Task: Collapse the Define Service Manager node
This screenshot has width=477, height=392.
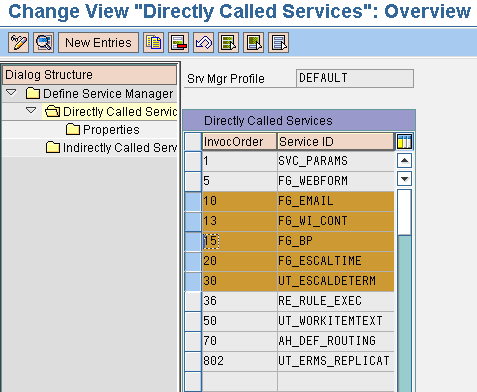Action: pyautogui.click(x=11, y=92)
